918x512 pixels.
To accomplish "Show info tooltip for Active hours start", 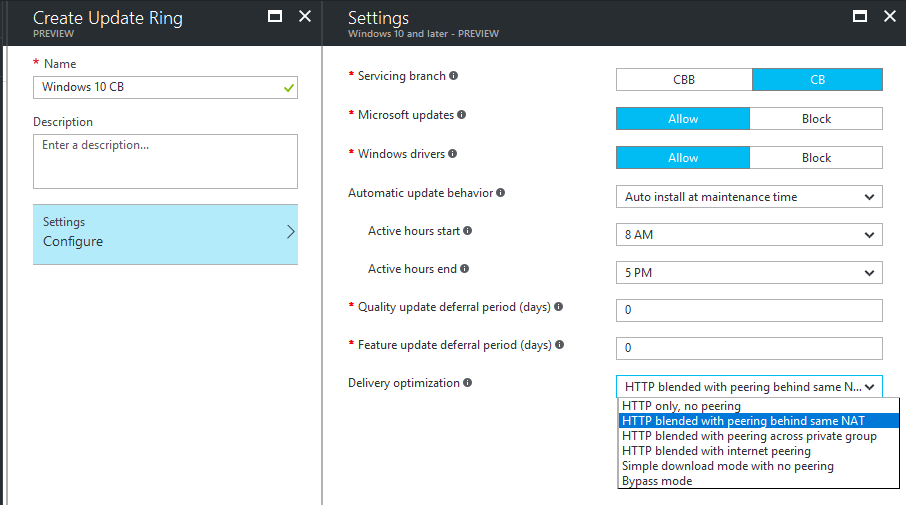I will point(468,231).
